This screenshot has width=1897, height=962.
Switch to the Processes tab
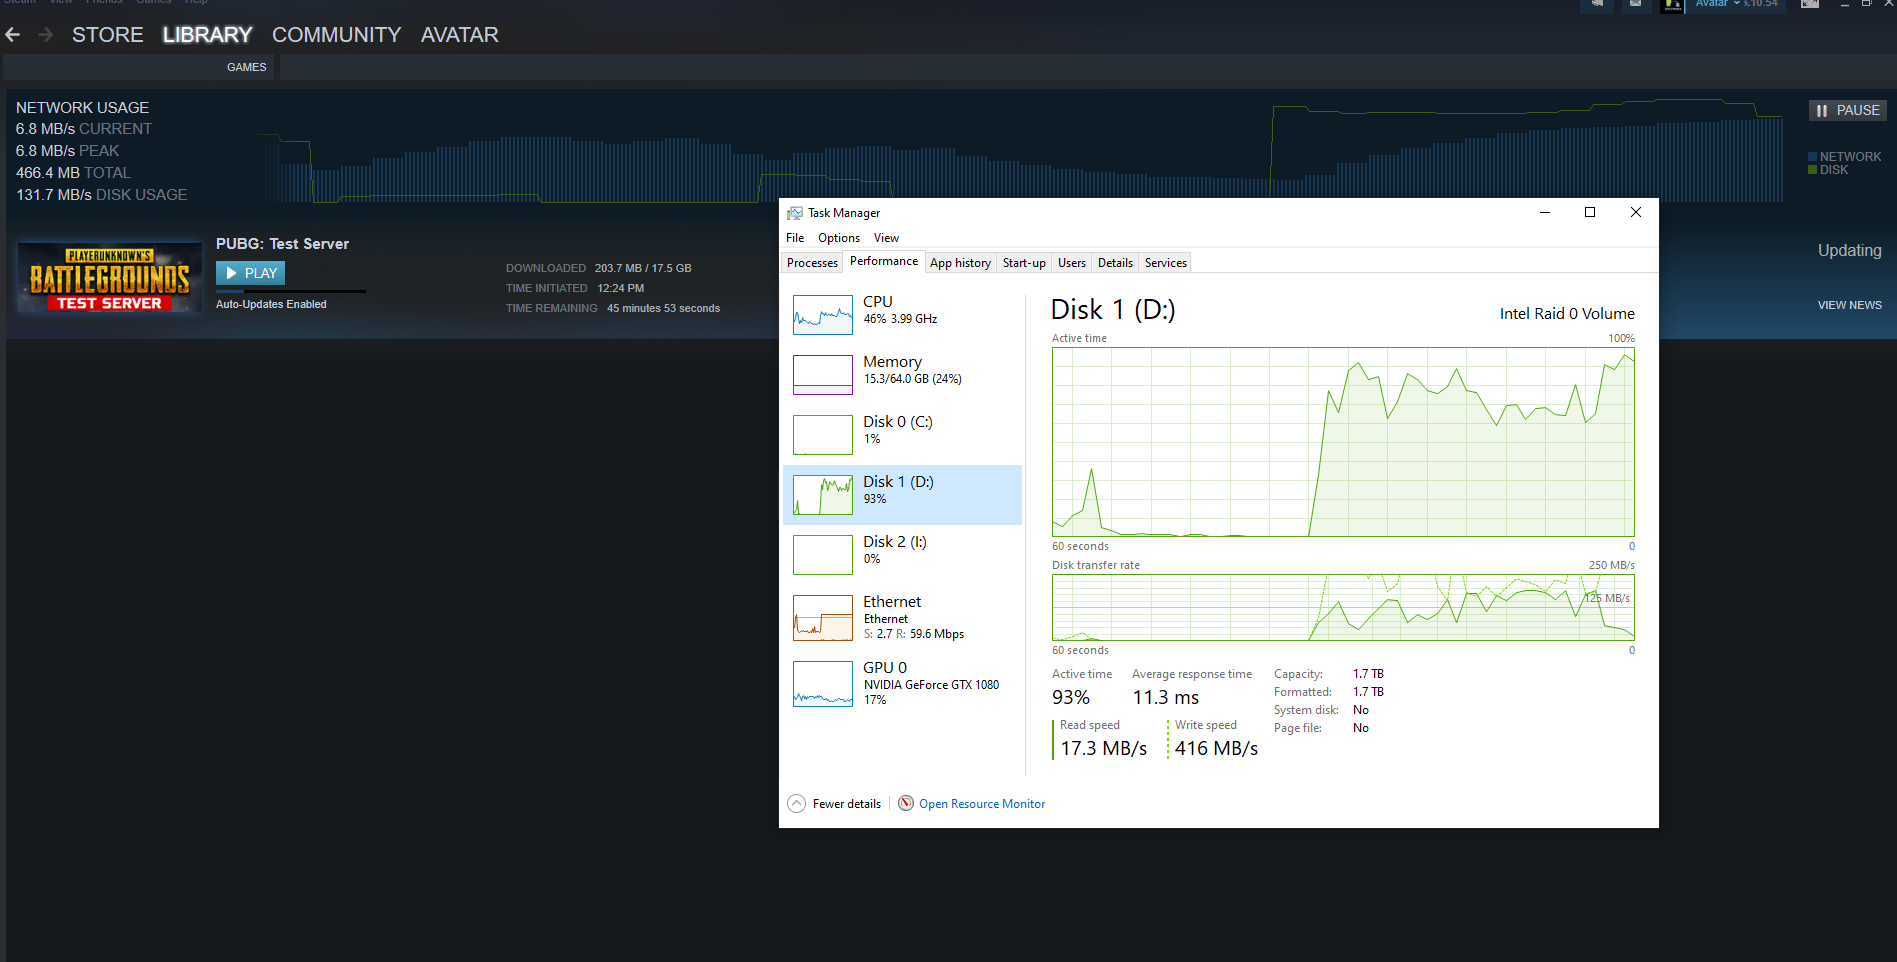[x=812, y=263]
